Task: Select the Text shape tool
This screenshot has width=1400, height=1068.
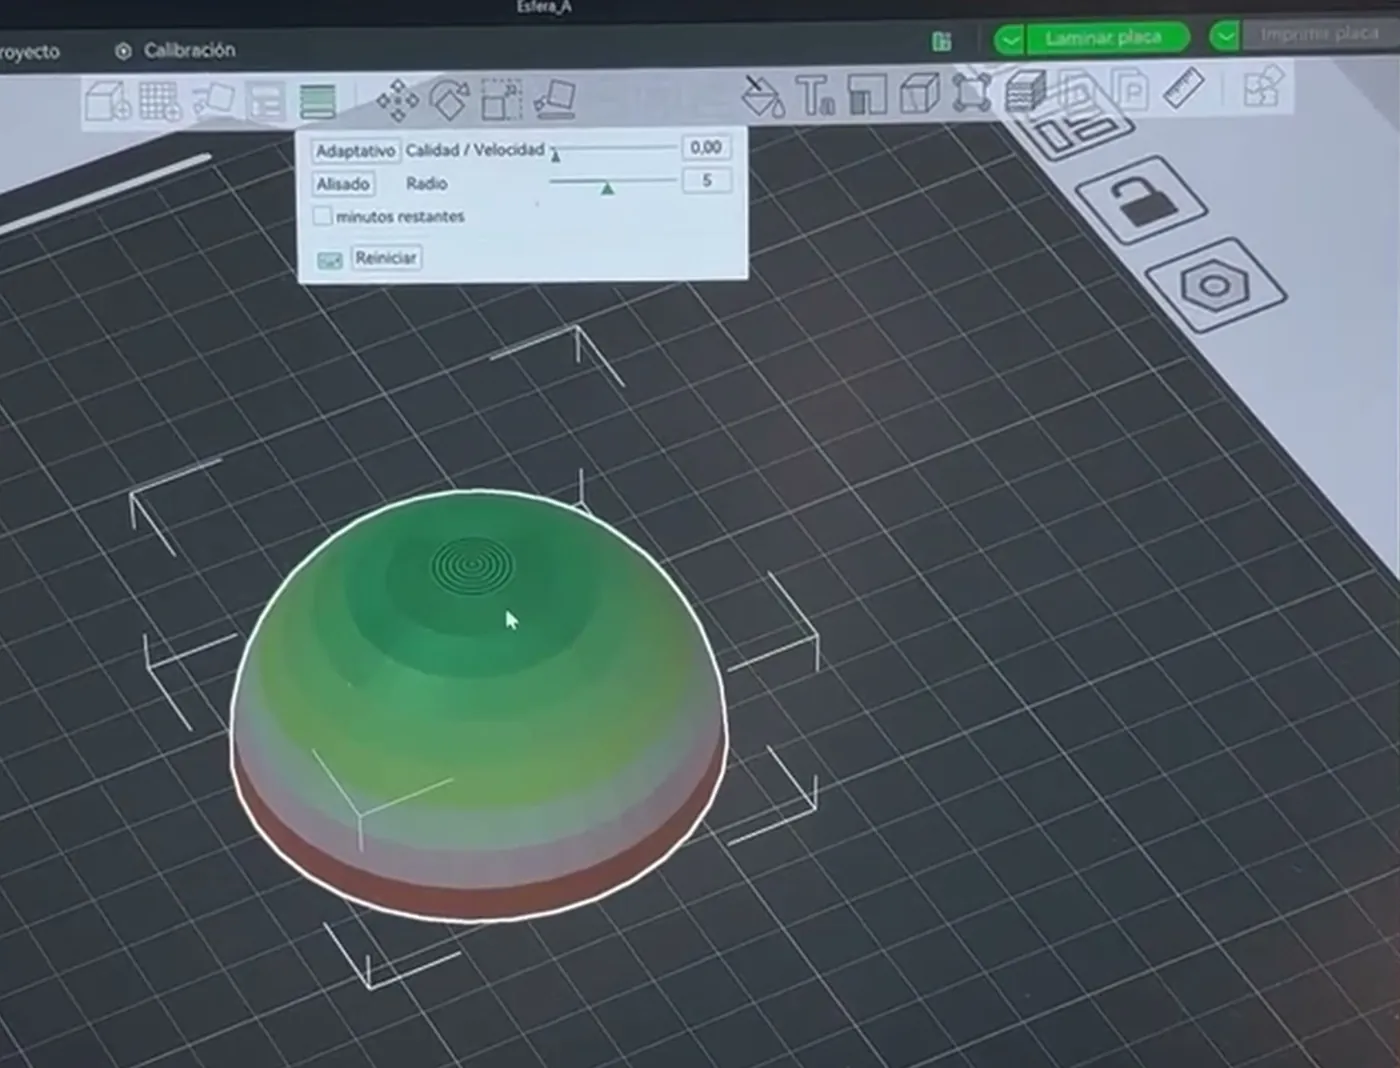Action: tap(815, 95)
